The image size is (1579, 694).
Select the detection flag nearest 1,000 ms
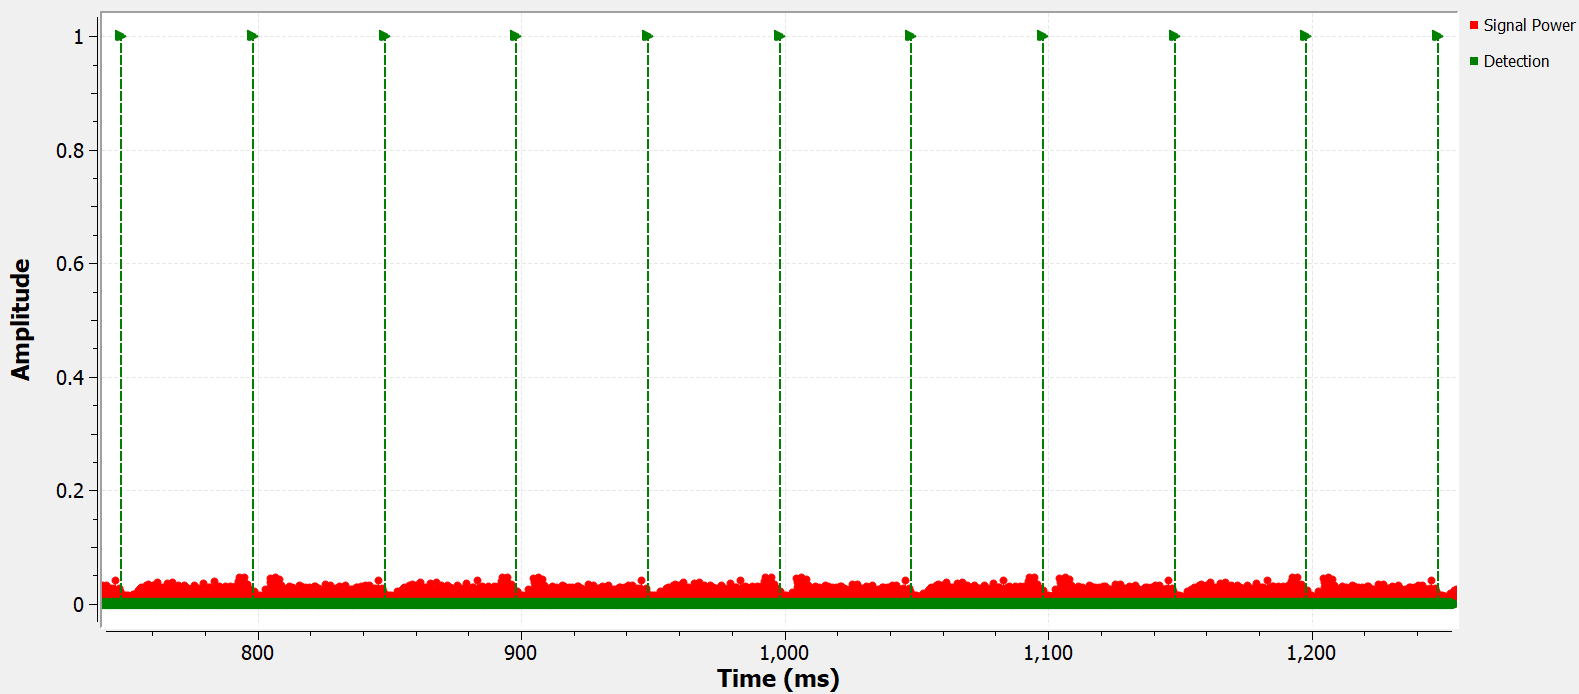click(780, 36)
